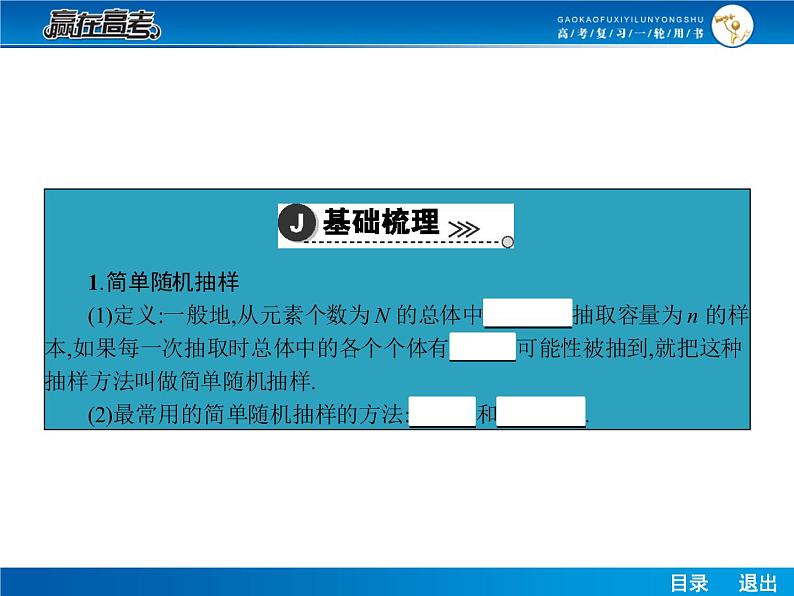Click the heading 1.简单随机抽样
The image size is (794, 596).
(x=163, y=282)
